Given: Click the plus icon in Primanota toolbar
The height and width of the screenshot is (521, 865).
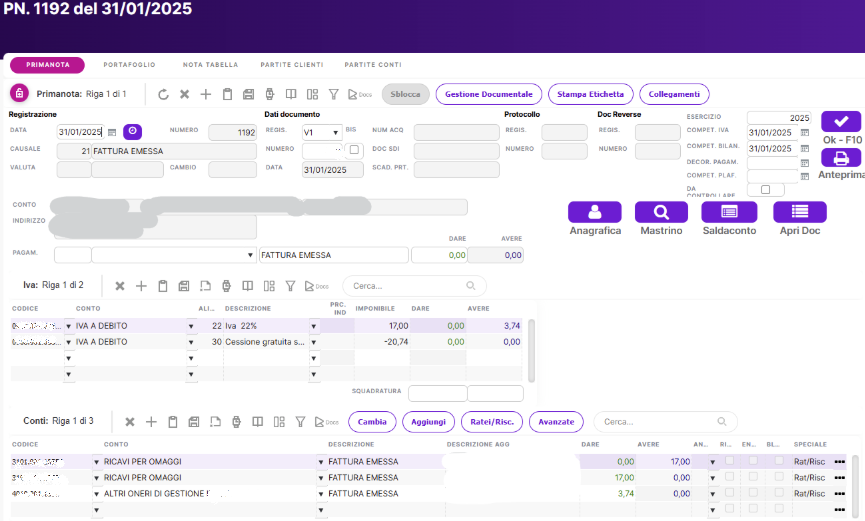Looking at the screenshot, I should tap(205, 94).
